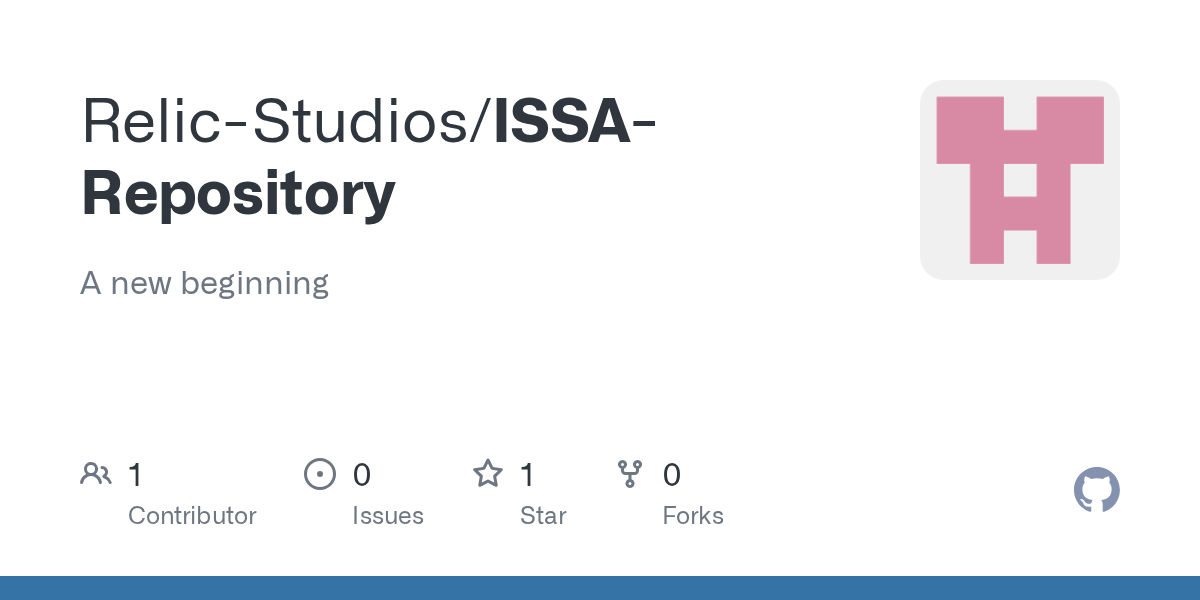
Task: Click the Star label
Action: click(543, 516)
